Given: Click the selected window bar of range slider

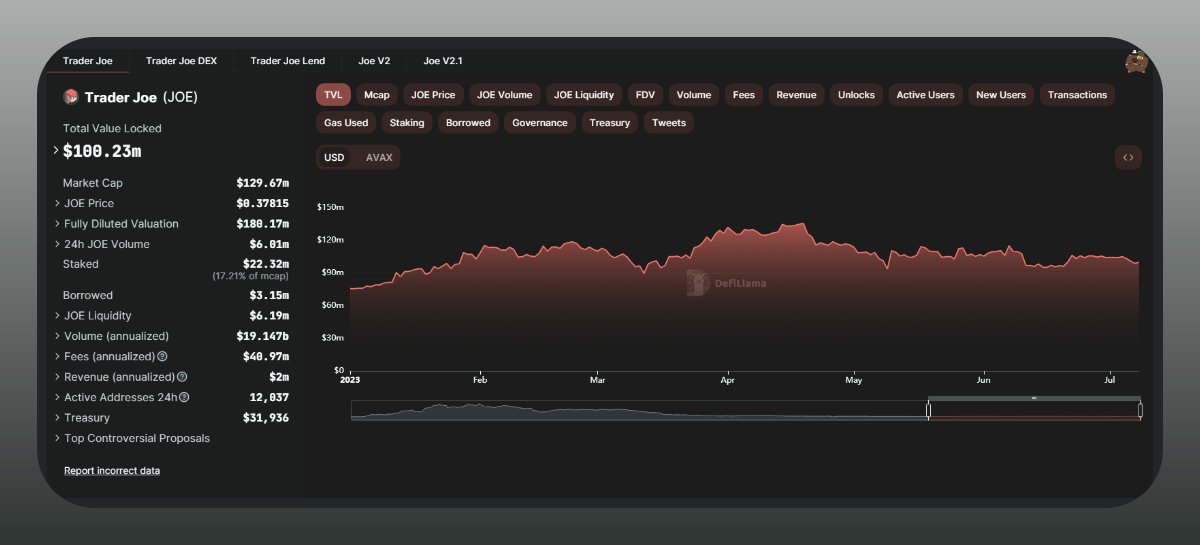Looking at the screenshot, I should point(1034,398).
